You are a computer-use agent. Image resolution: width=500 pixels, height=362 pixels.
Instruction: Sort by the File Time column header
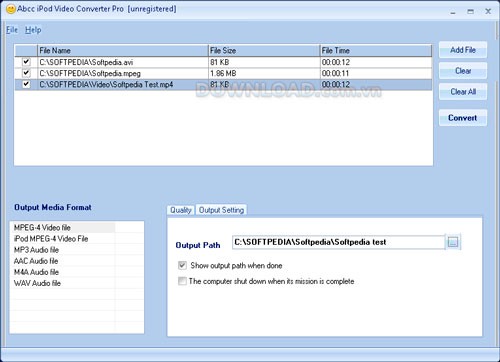376,51
